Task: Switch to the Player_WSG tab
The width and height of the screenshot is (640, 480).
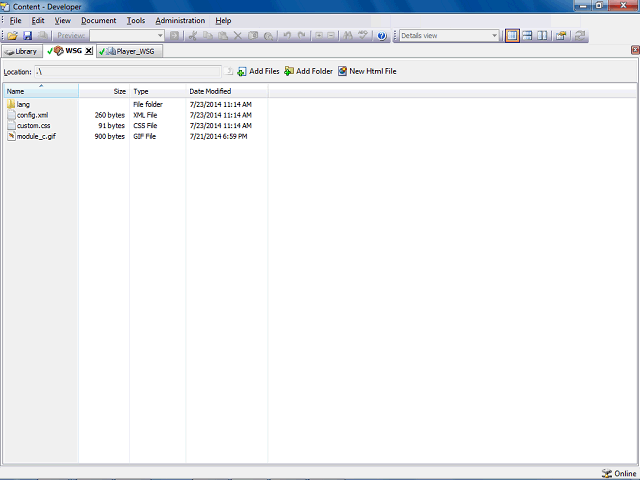Action: click(x=129, y=51)
